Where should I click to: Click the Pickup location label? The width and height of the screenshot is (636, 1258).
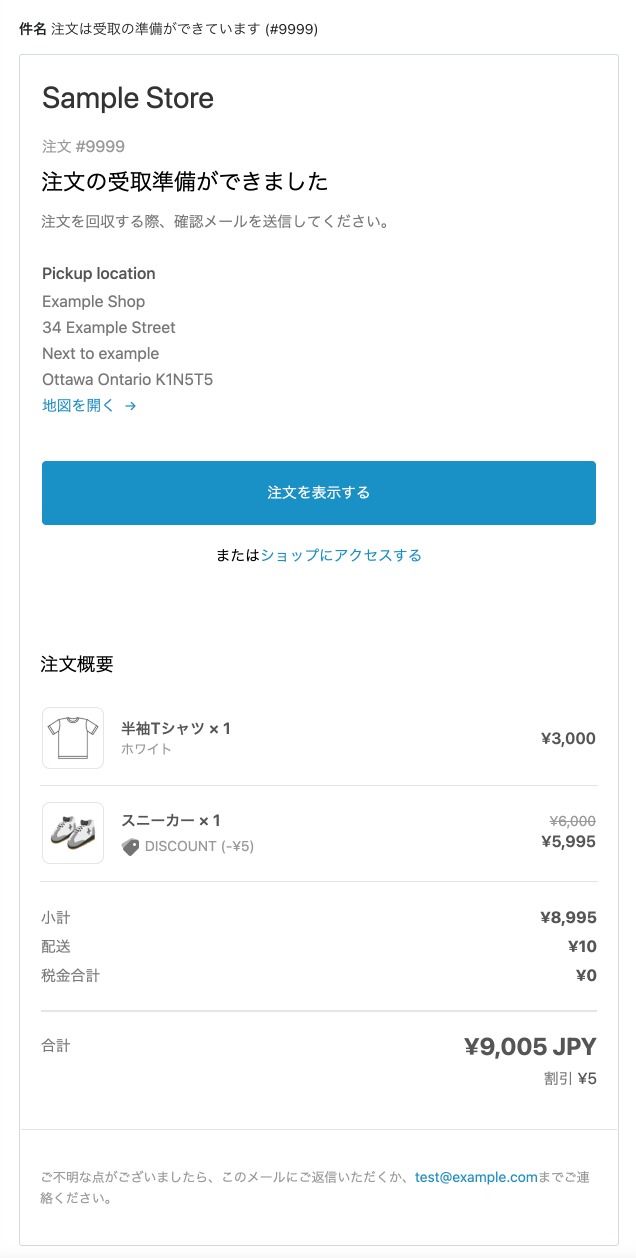(x=98, y=273)
